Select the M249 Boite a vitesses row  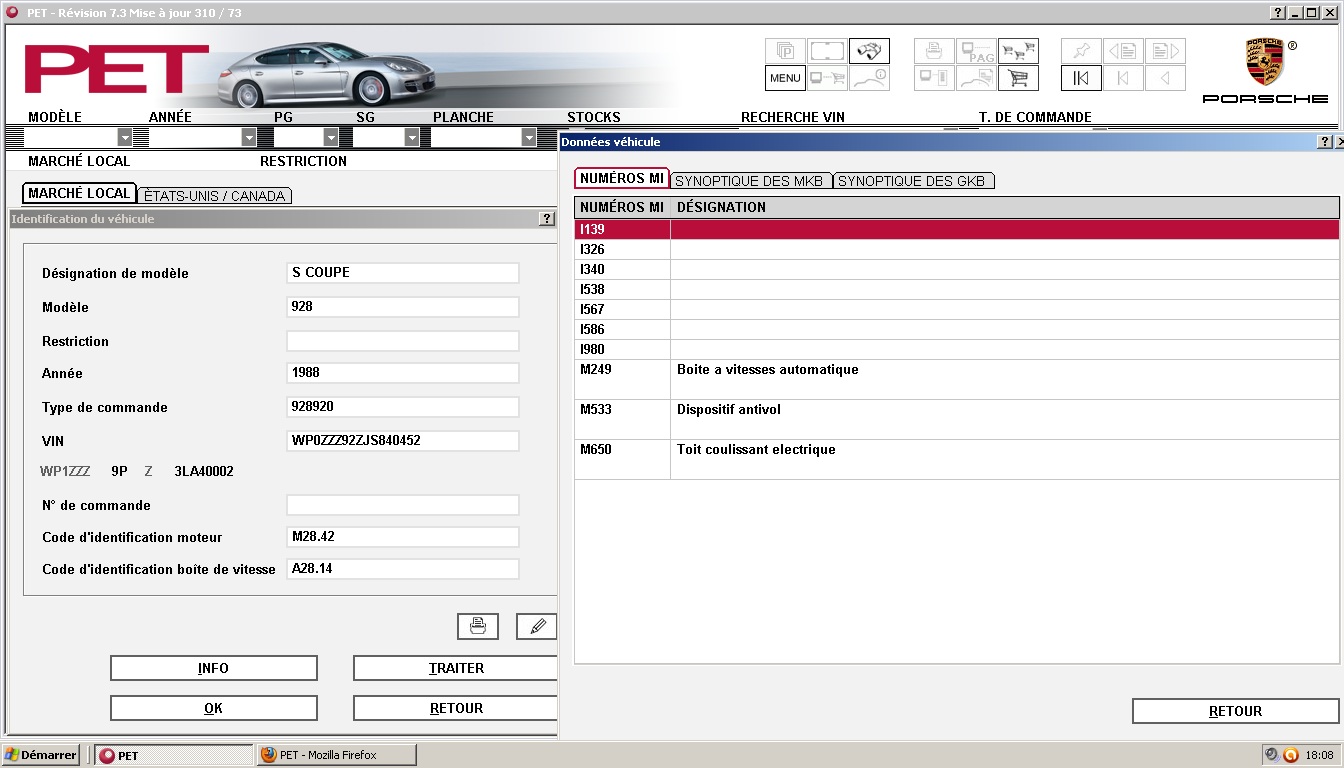[957, 379]
